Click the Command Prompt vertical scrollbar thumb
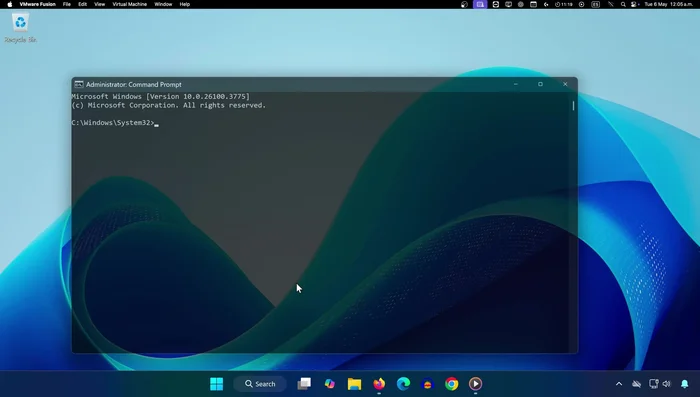 (x=573, y=106)
